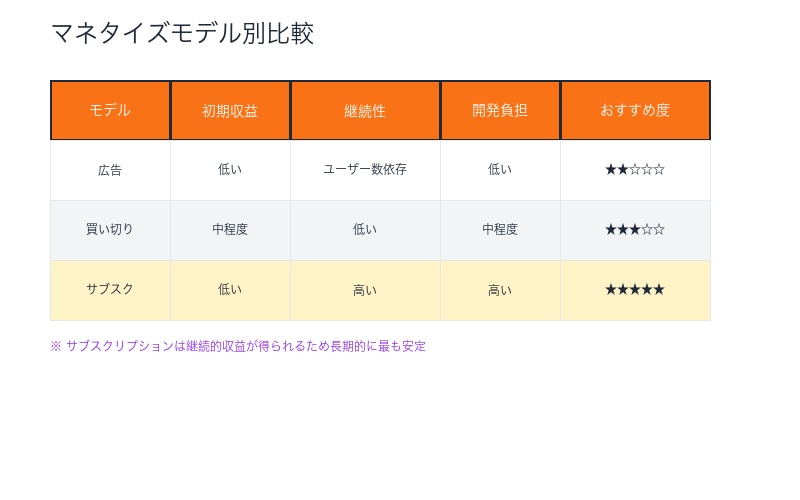The image size is (800, 500).
Task: Select 開発負担 value 低い in 広告 row
Action: pyautogui.click(x=500, y=170)
